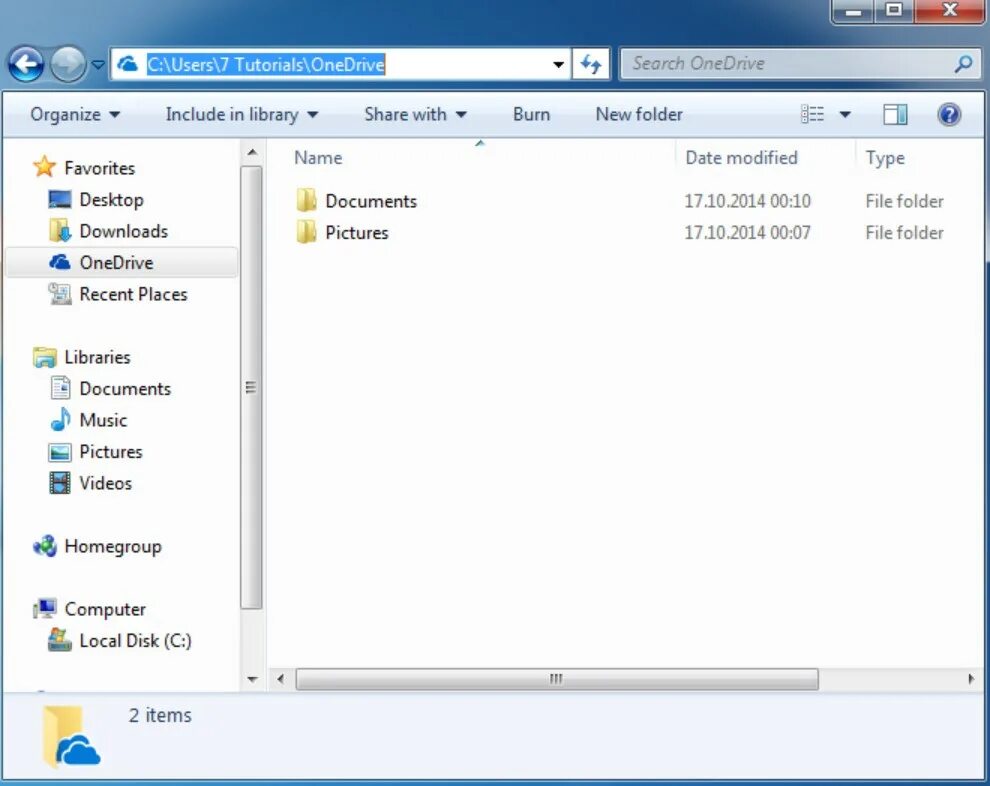Focus the Search OneDrive box
The width and height of the screenshot is (990, 786).
click(x=800, y=64)
